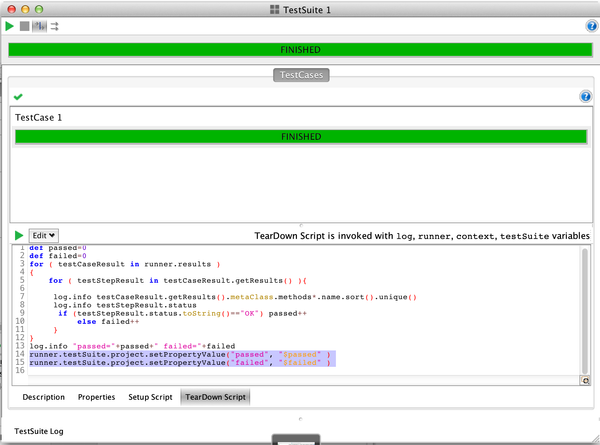Click the TestCases panel header tab
Image resolution: width=600 pixels, height=445 pixels.
click(300, 74)
